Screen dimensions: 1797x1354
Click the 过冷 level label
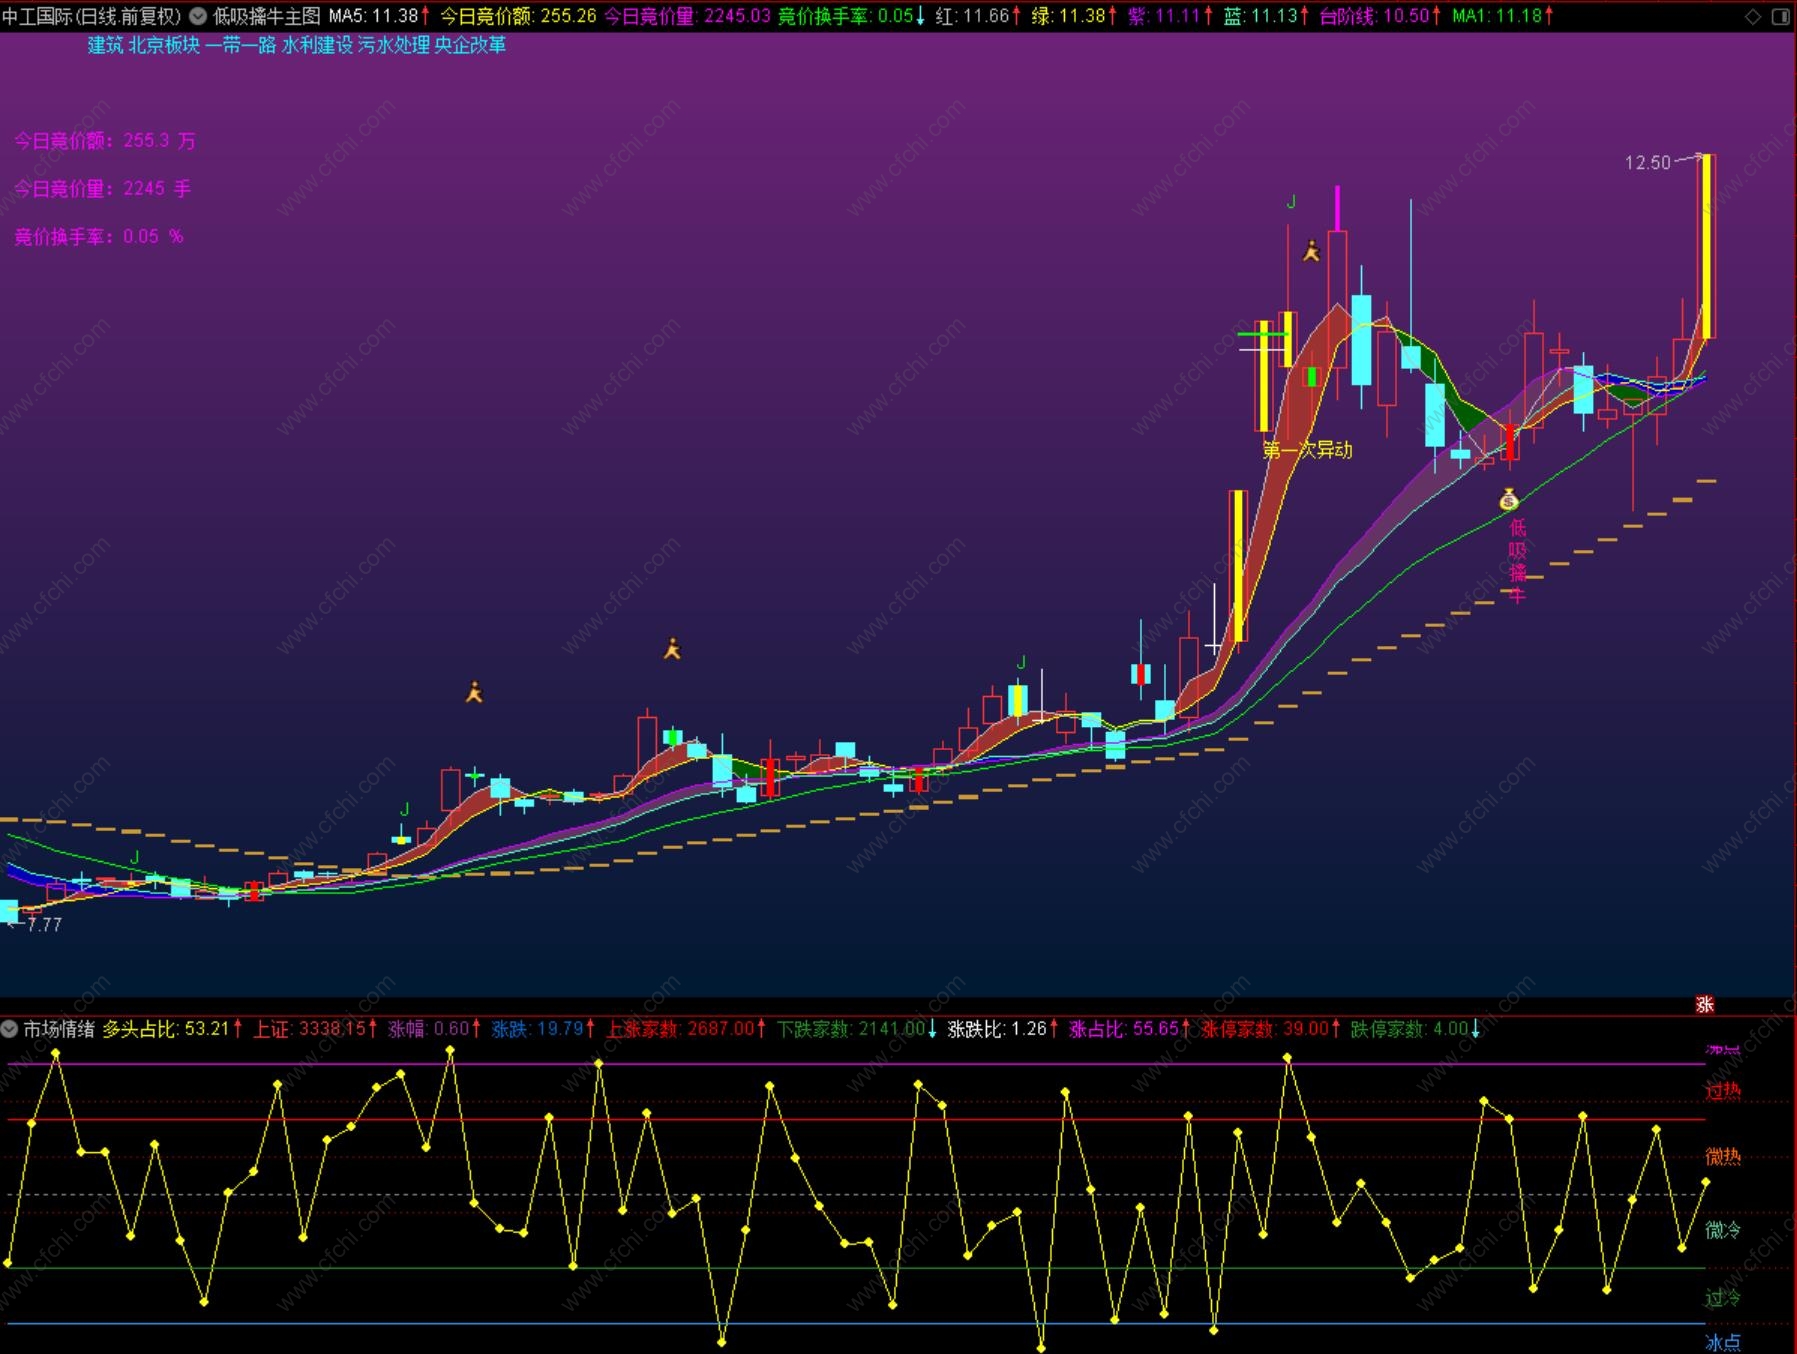[x=1723, y=1298]
